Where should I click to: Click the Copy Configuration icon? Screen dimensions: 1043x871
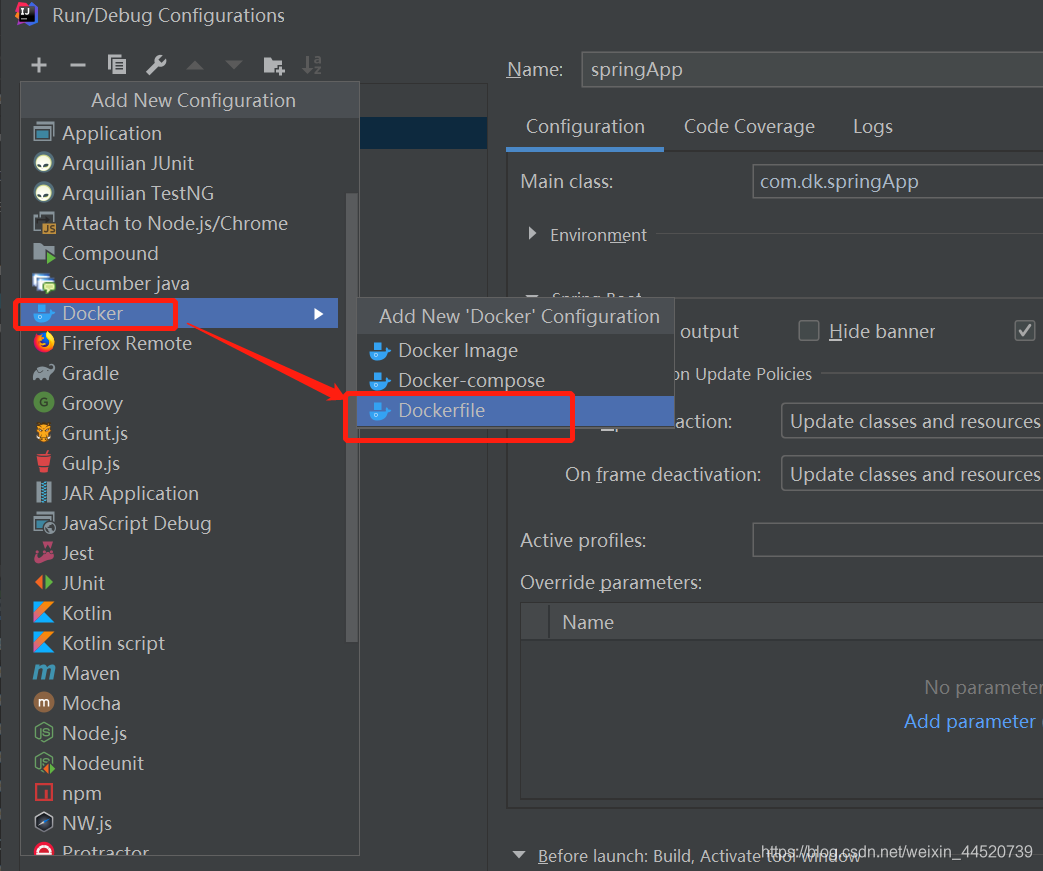[117, 65]
